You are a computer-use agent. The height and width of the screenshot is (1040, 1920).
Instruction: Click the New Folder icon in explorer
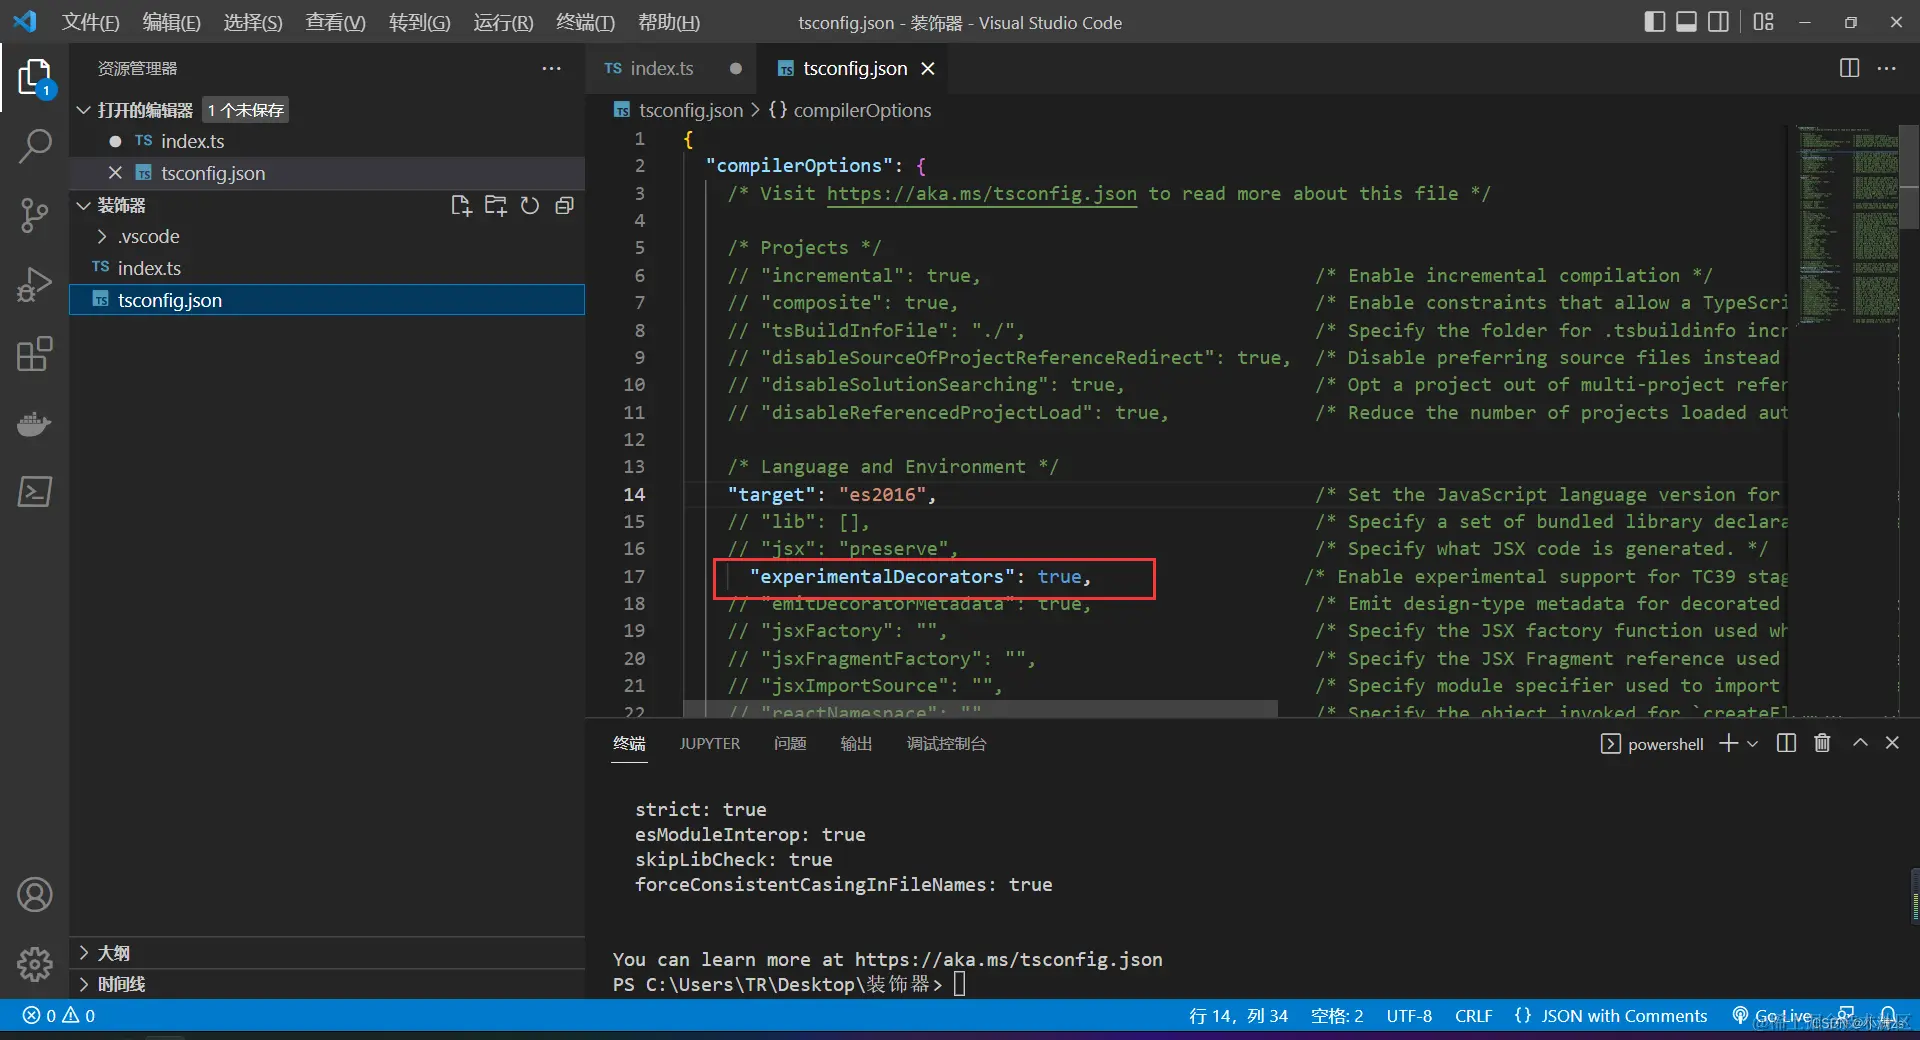496,205
